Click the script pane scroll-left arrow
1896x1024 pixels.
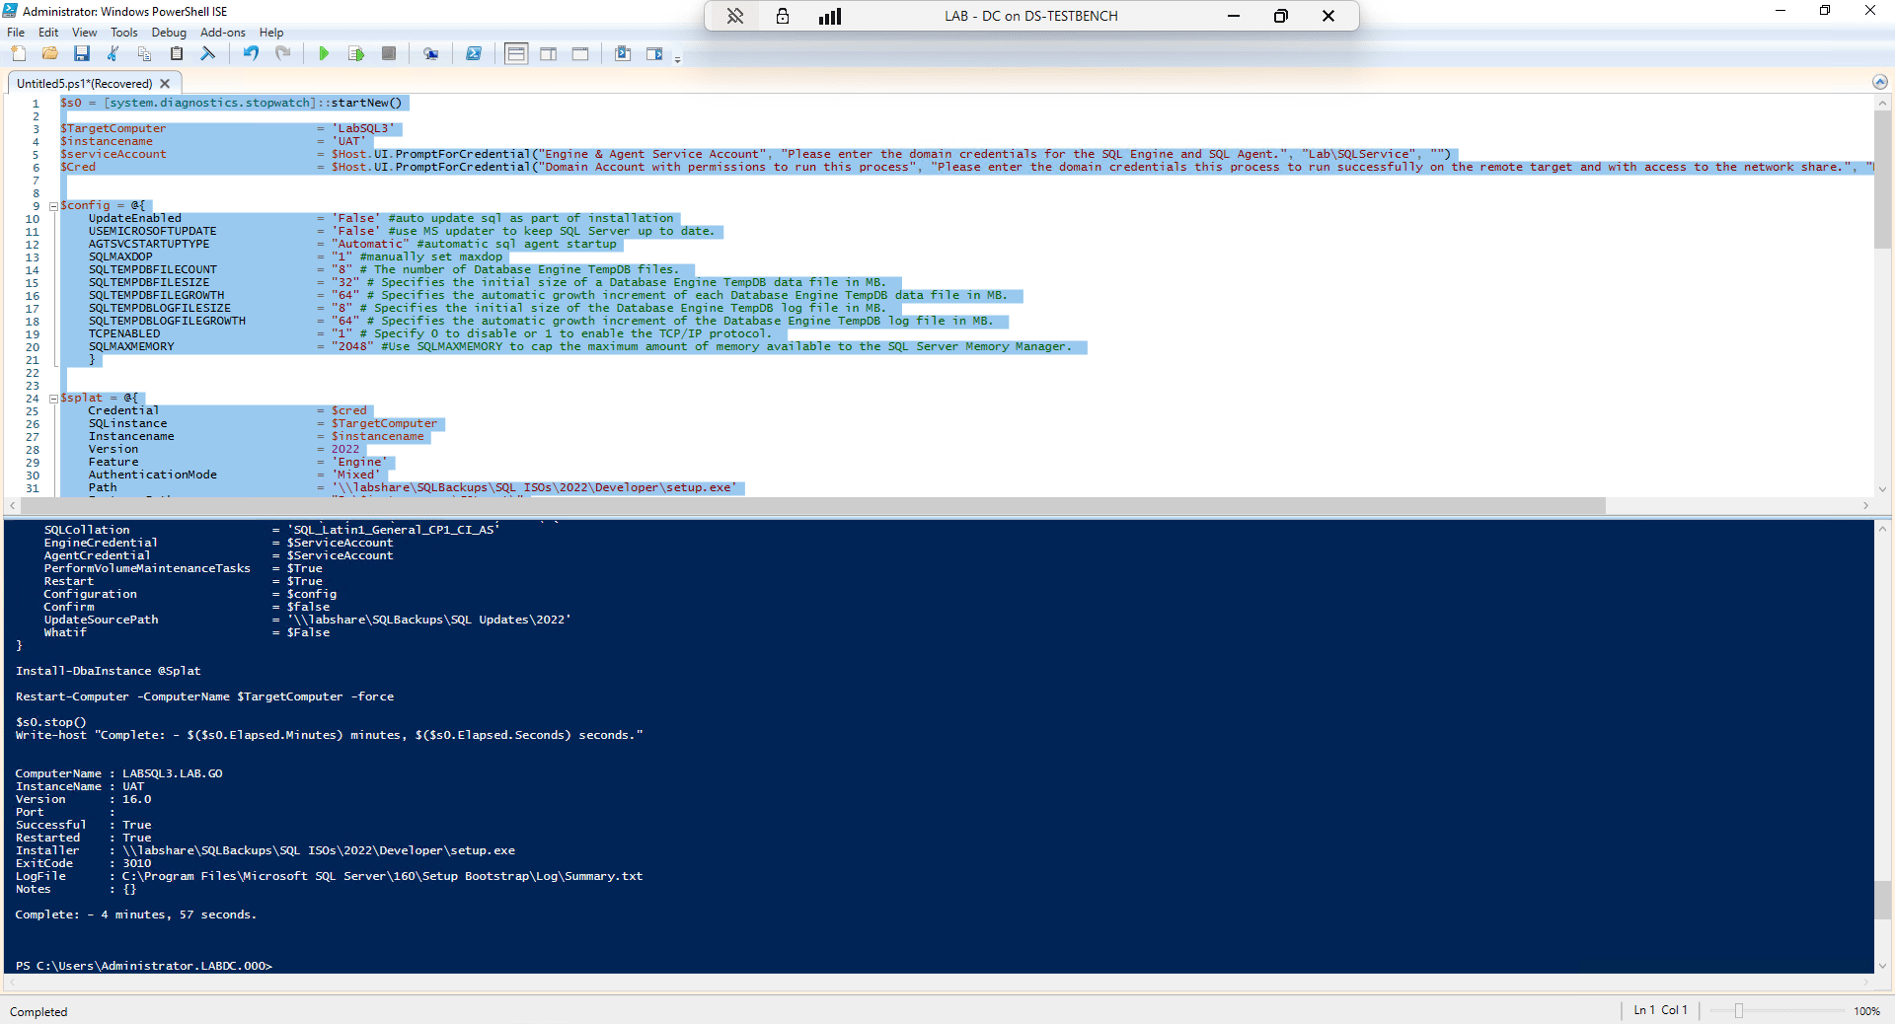(12, 506)
